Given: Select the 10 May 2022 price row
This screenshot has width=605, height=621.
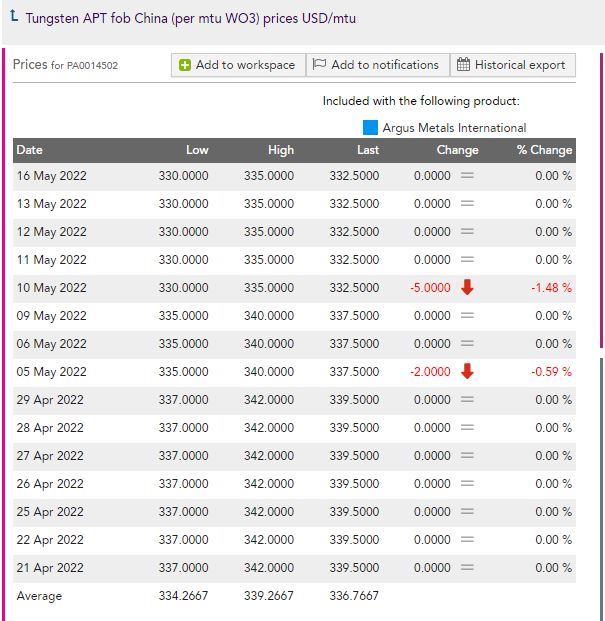Looking at the screenshot, I should pyautogui.click(x=294, y=288).
